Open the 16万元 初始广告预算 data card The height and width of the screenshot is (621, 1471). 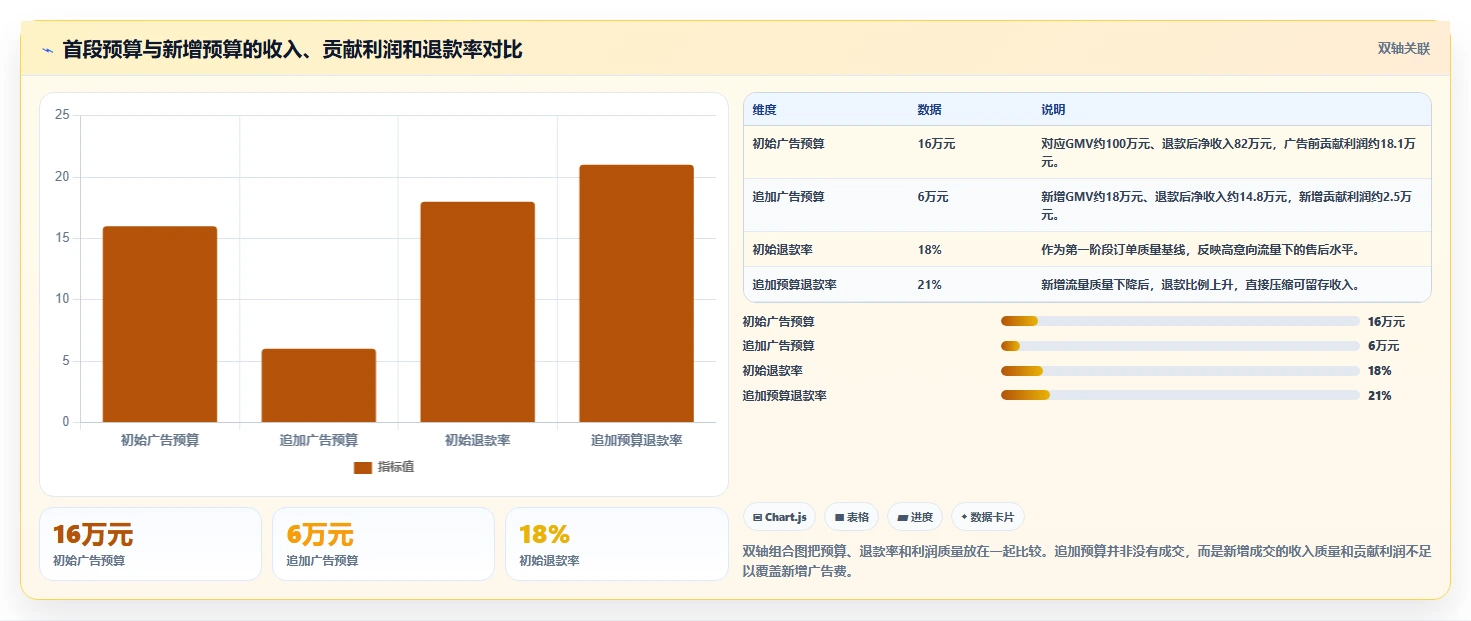click(x=150, y=544)
